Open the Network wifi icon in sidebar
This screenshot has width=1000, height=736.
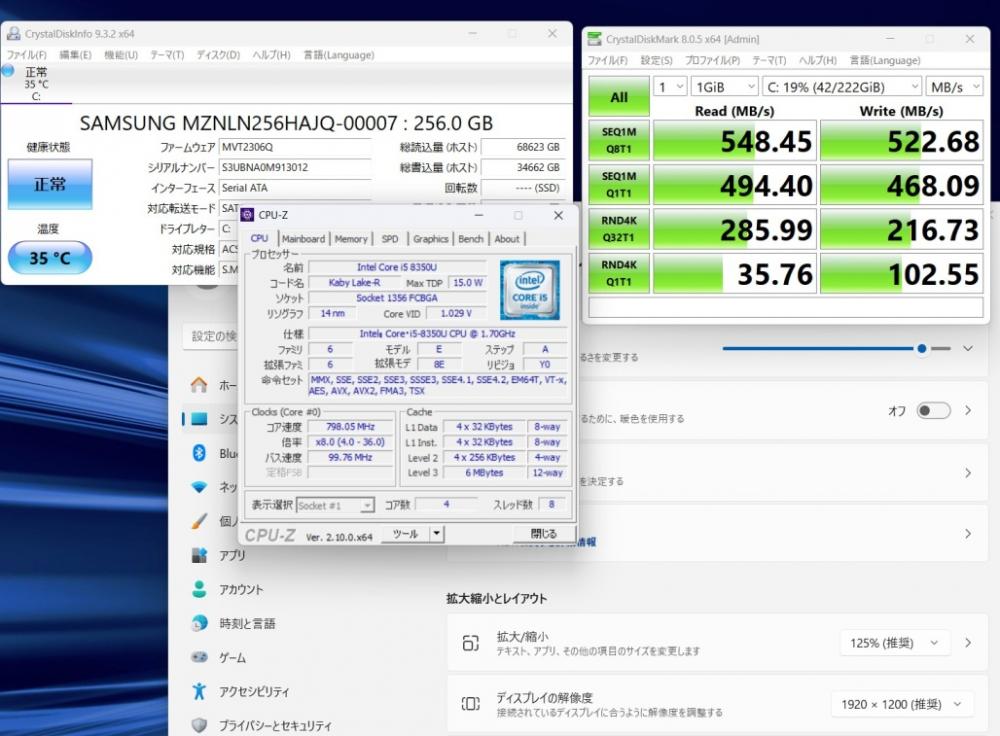(x=199, y=487)
